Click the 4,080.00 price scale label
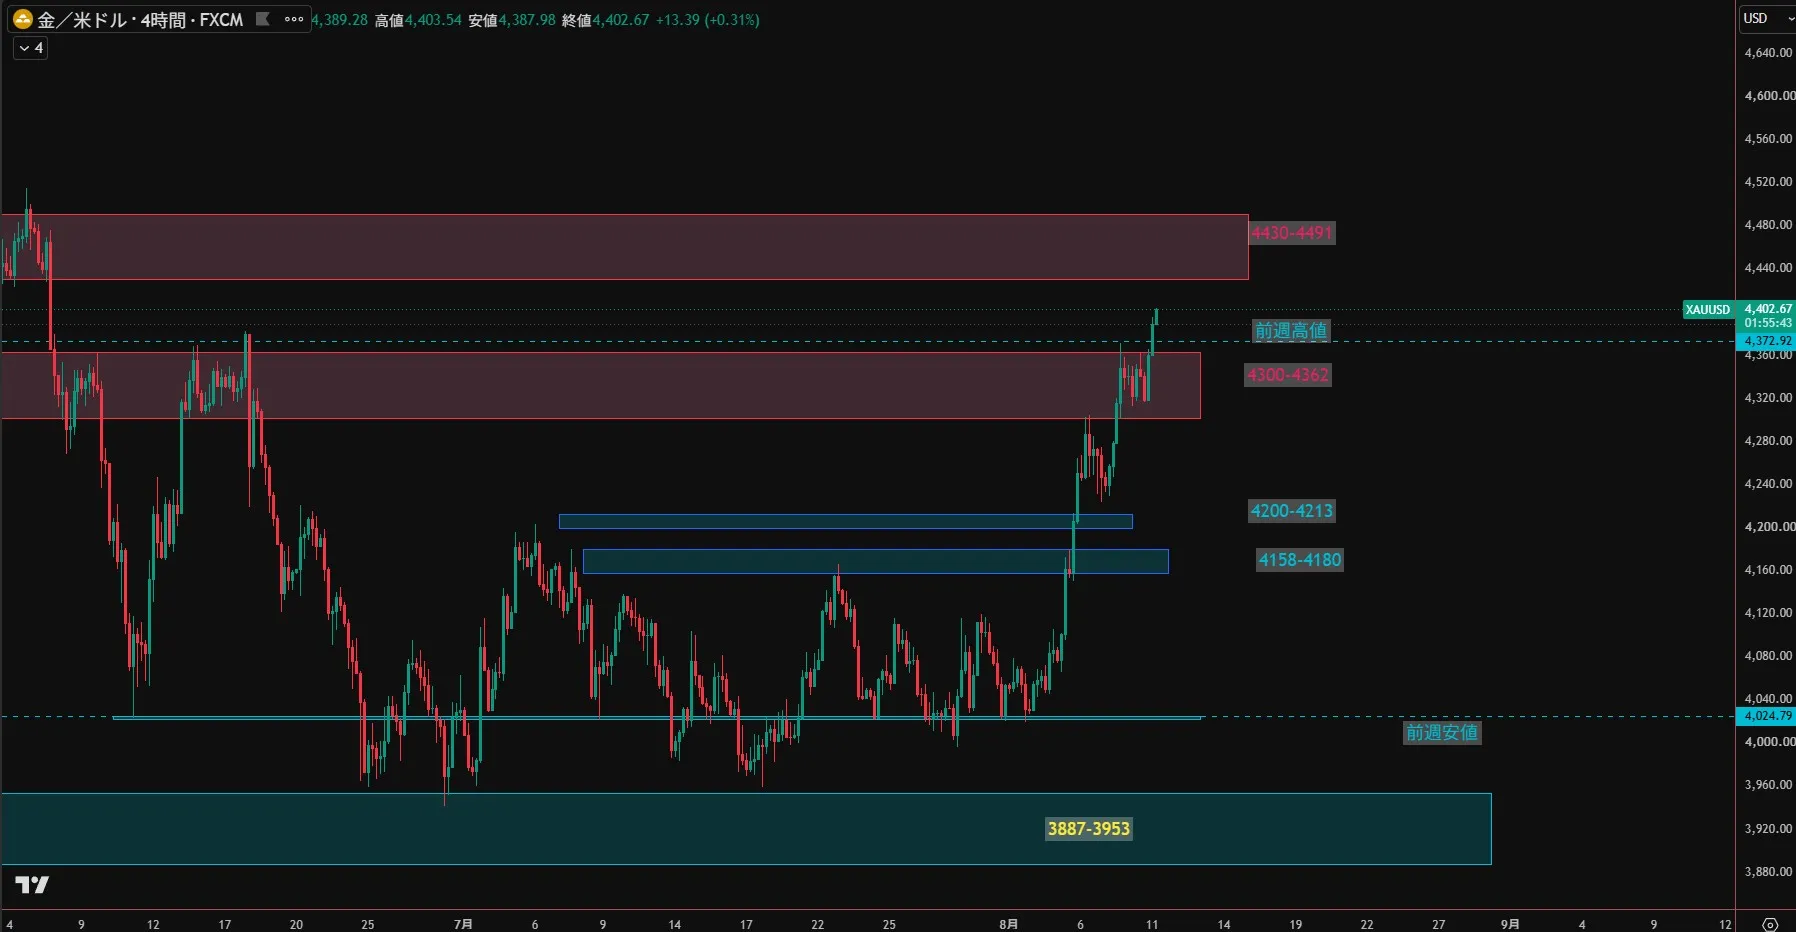 1768,656
